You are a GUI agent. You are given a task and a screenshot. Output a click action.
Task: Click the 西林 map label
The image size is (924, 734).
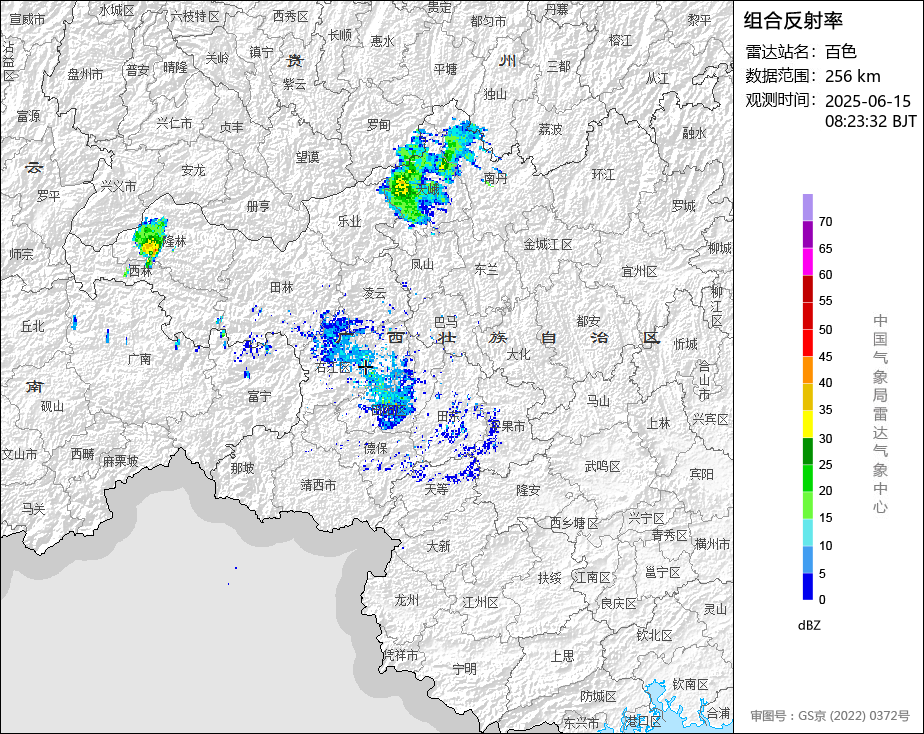(140, 271)
